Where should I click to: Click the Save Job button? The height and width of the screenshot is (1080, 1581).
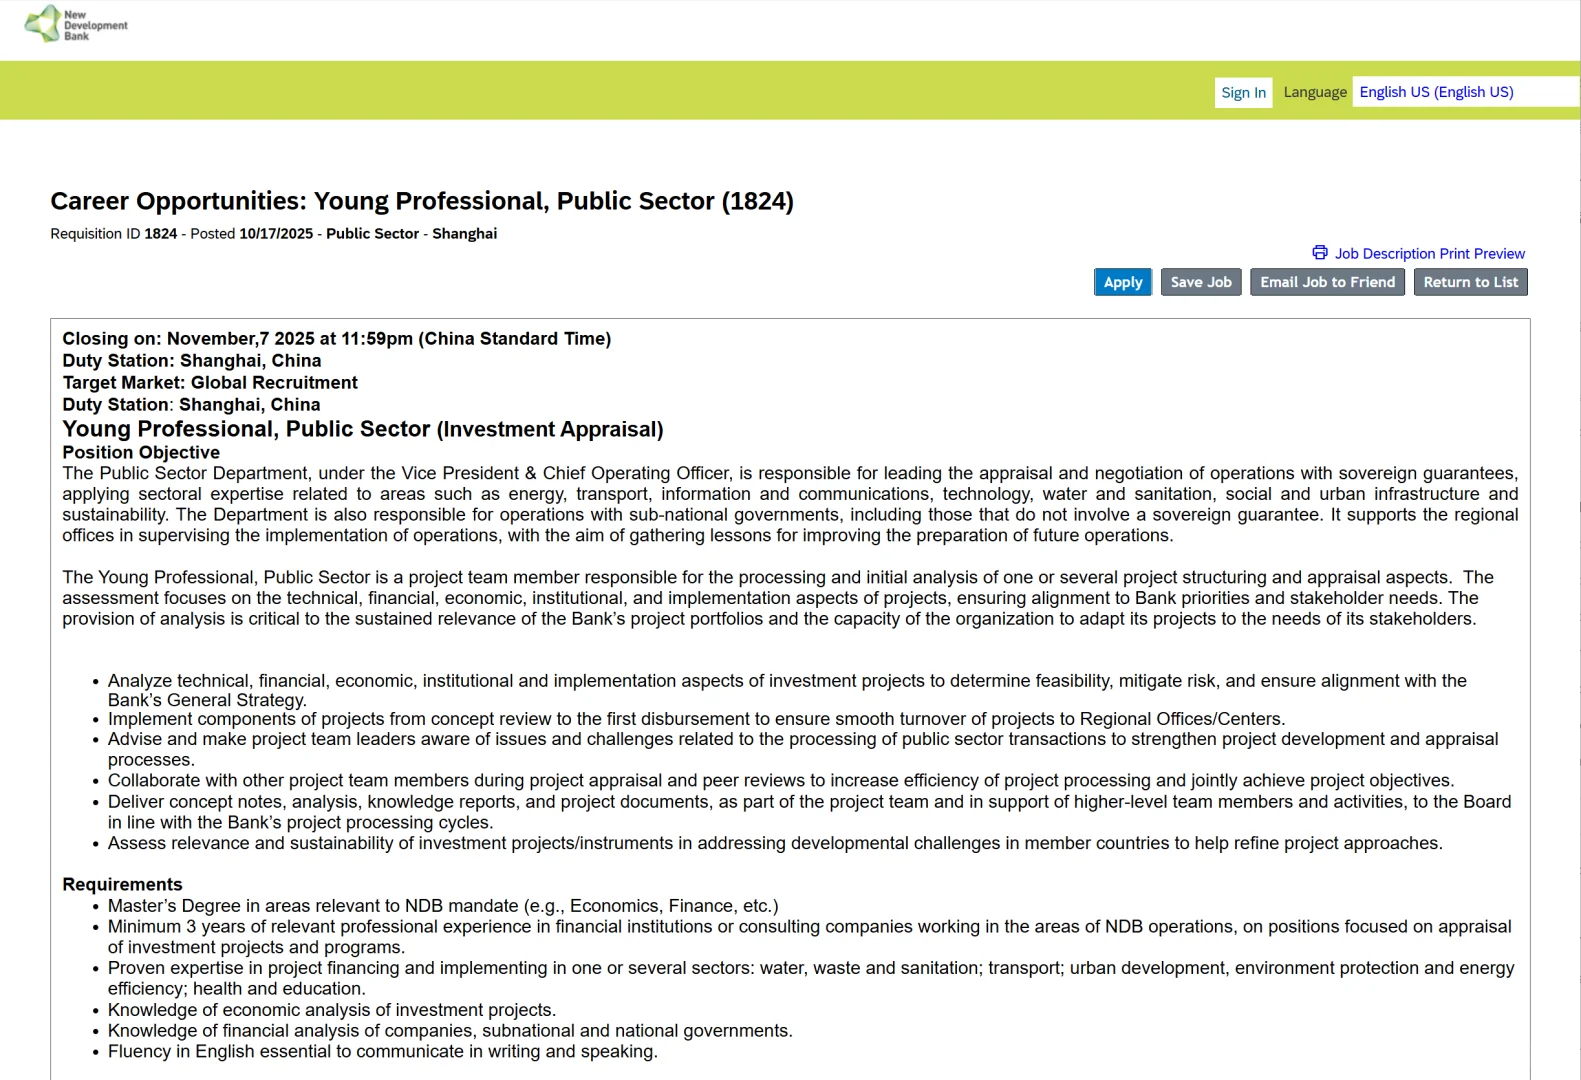pyautogui.click(x=1201, y=282)
